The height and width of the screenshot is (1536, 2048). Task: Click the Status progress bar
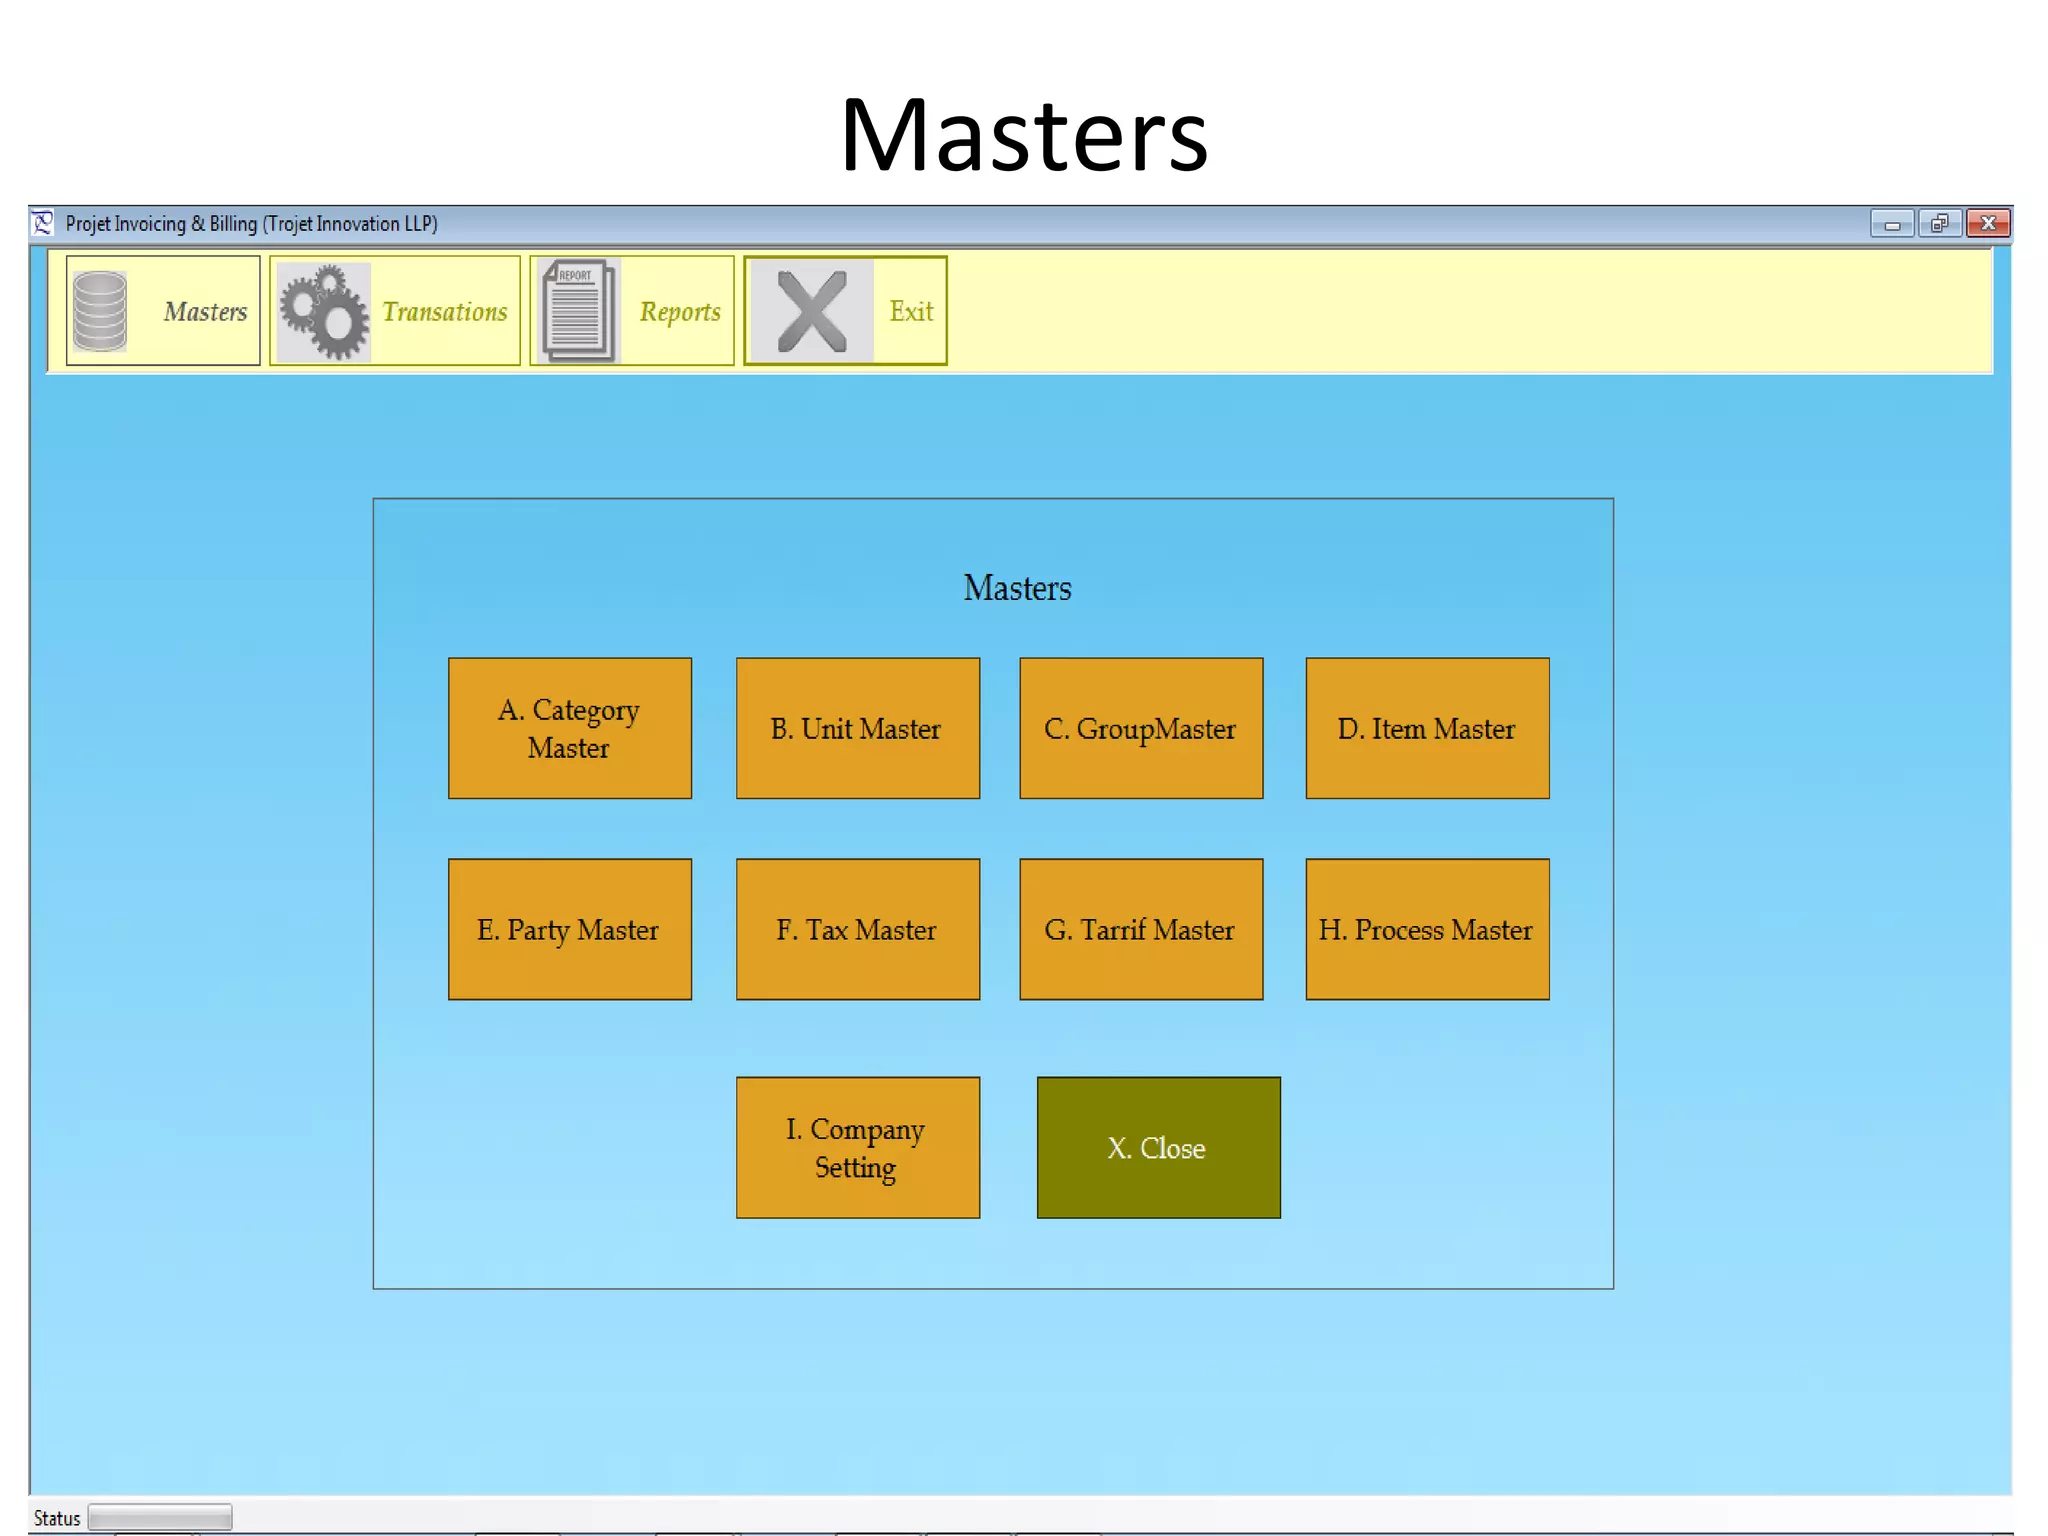[160, 1517]
